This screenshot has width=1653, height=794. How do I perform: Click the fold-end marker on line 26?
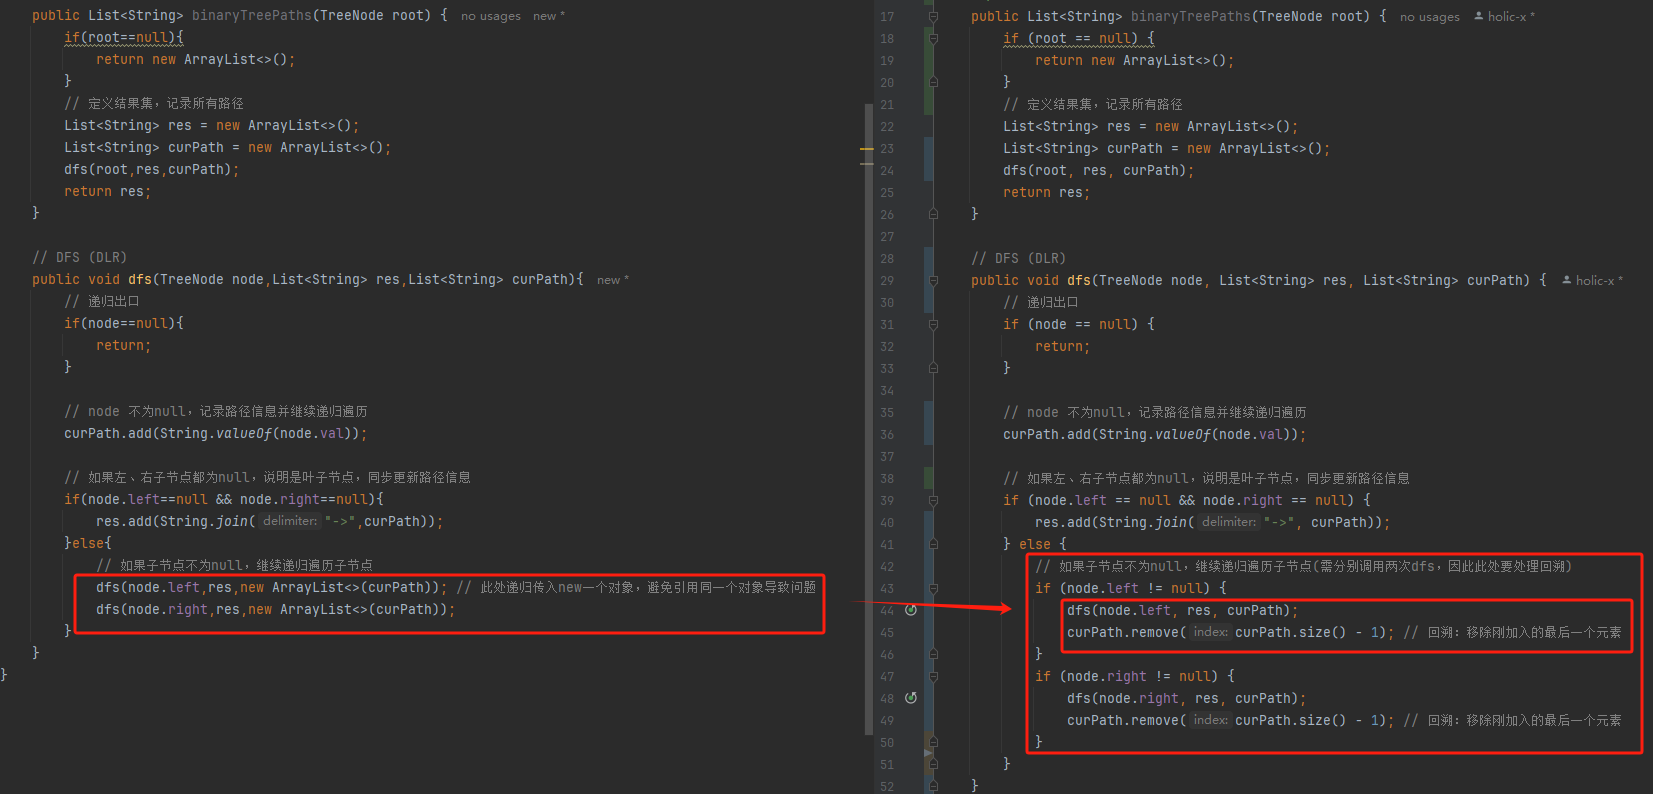click(933, 214)
